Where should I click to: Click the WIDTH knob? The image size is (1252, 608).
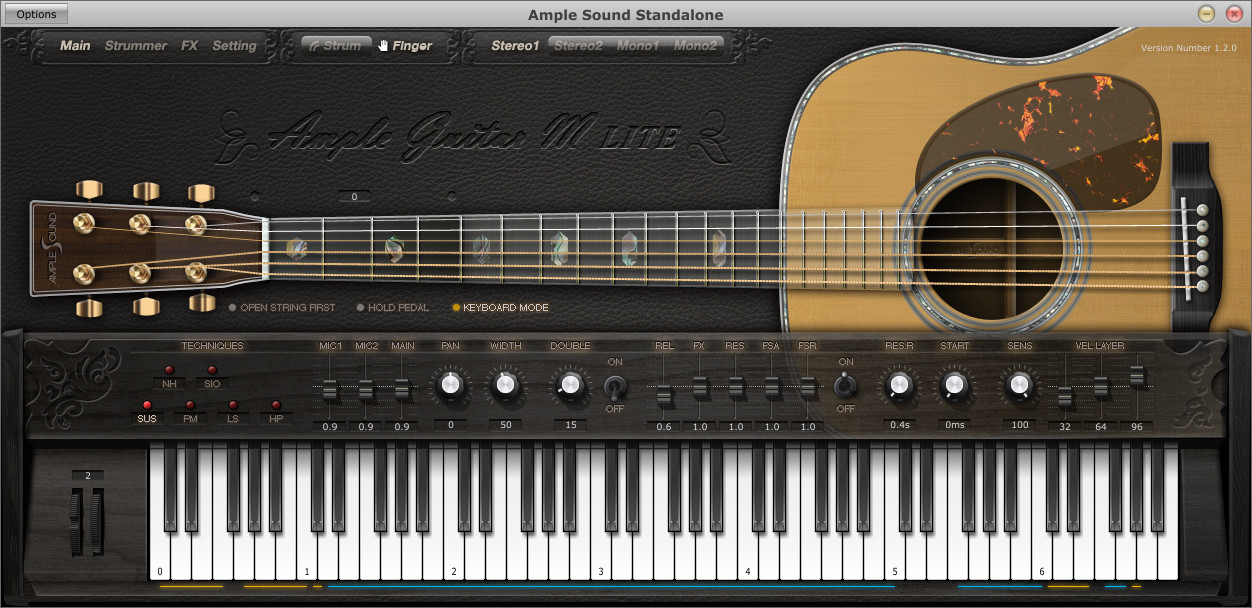tap(506, 384)
